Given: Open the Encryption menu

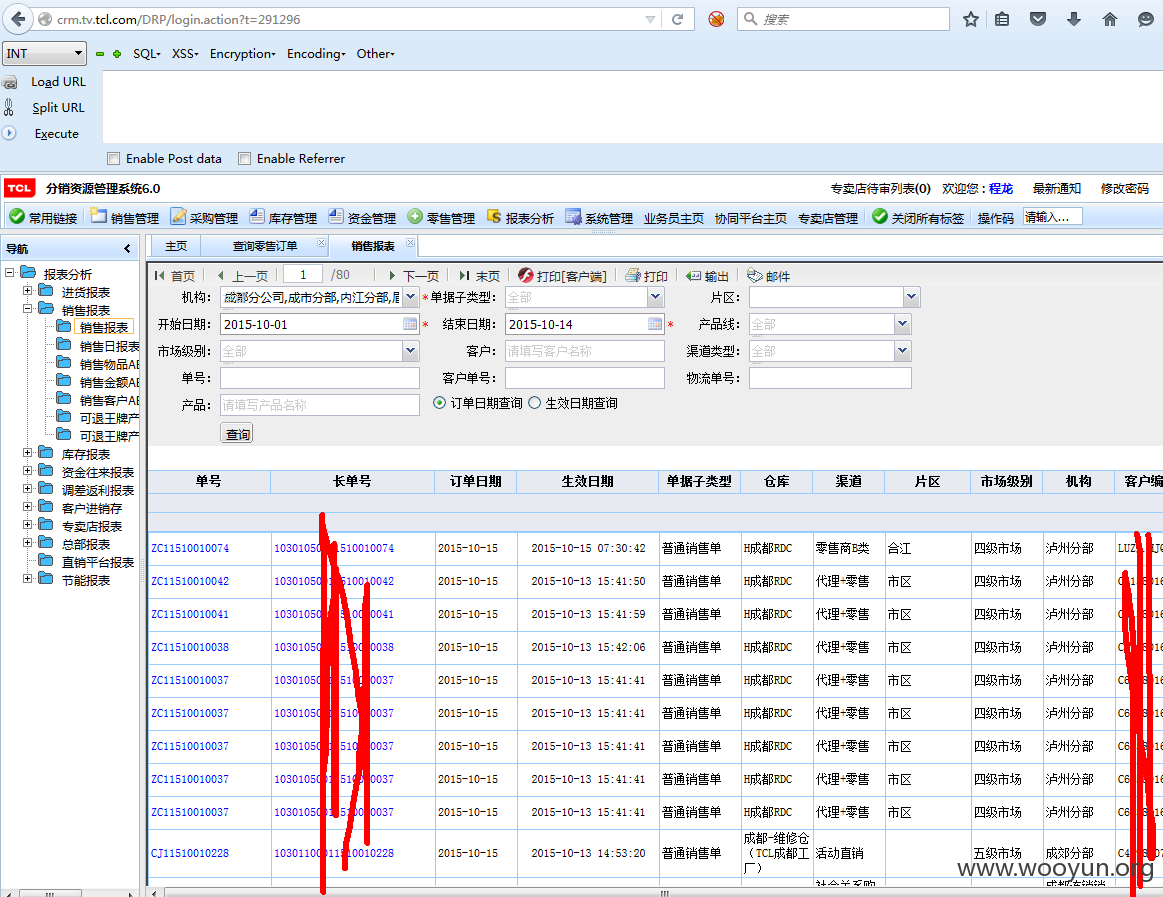Looking at the screenshot, I should pos(243,53).
